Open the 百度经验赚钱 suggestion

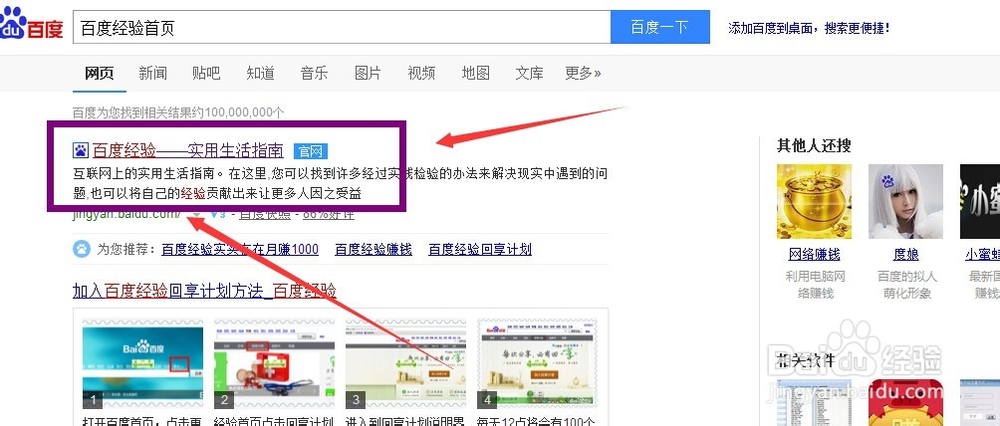374,249
